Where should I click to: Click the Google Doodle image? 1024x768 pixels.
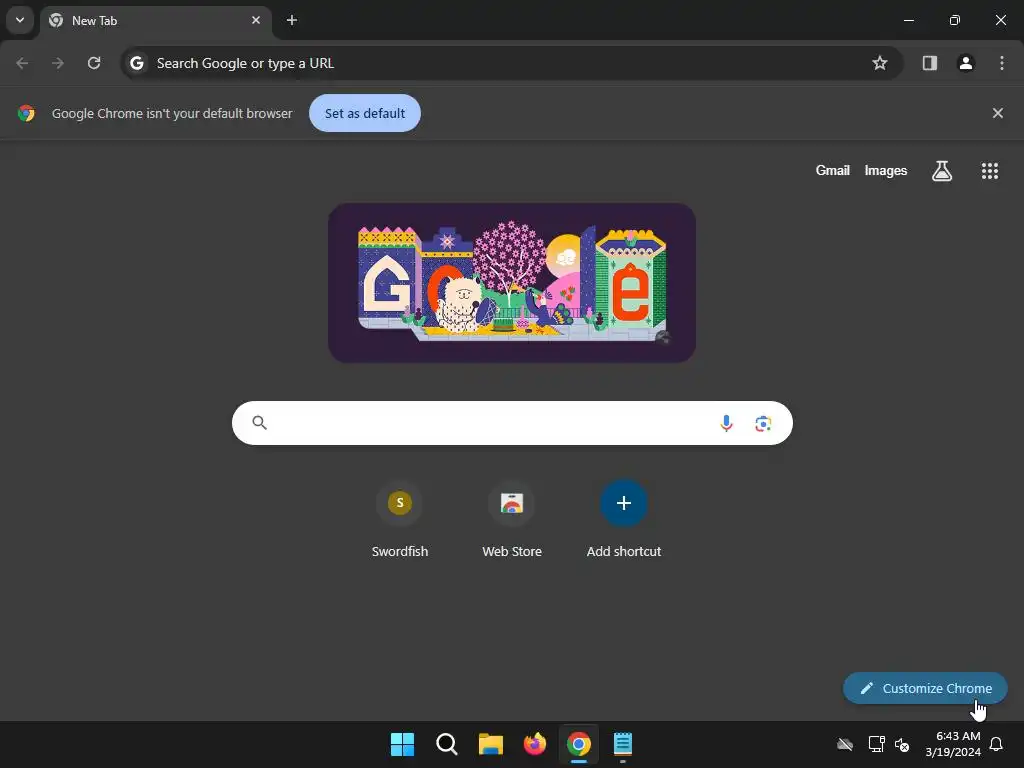point(512,283)
